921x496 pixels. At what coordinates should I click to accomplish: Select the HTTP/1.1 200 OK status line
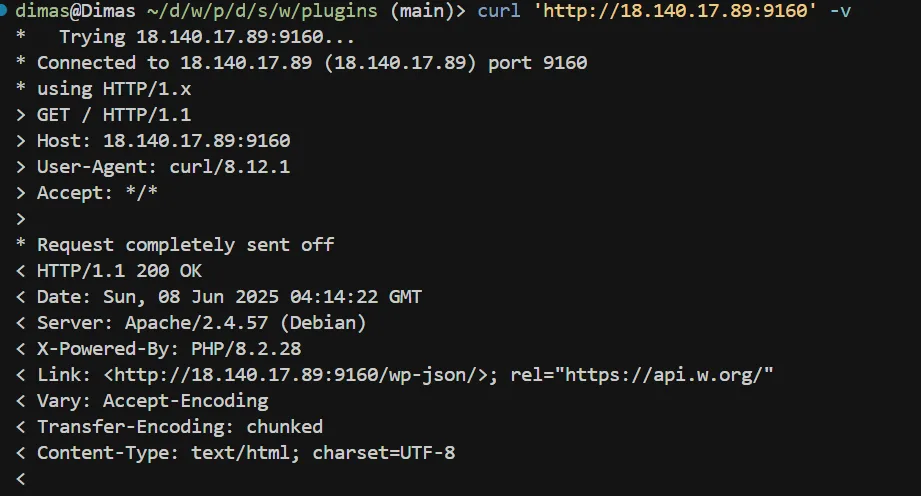(119, 271)
